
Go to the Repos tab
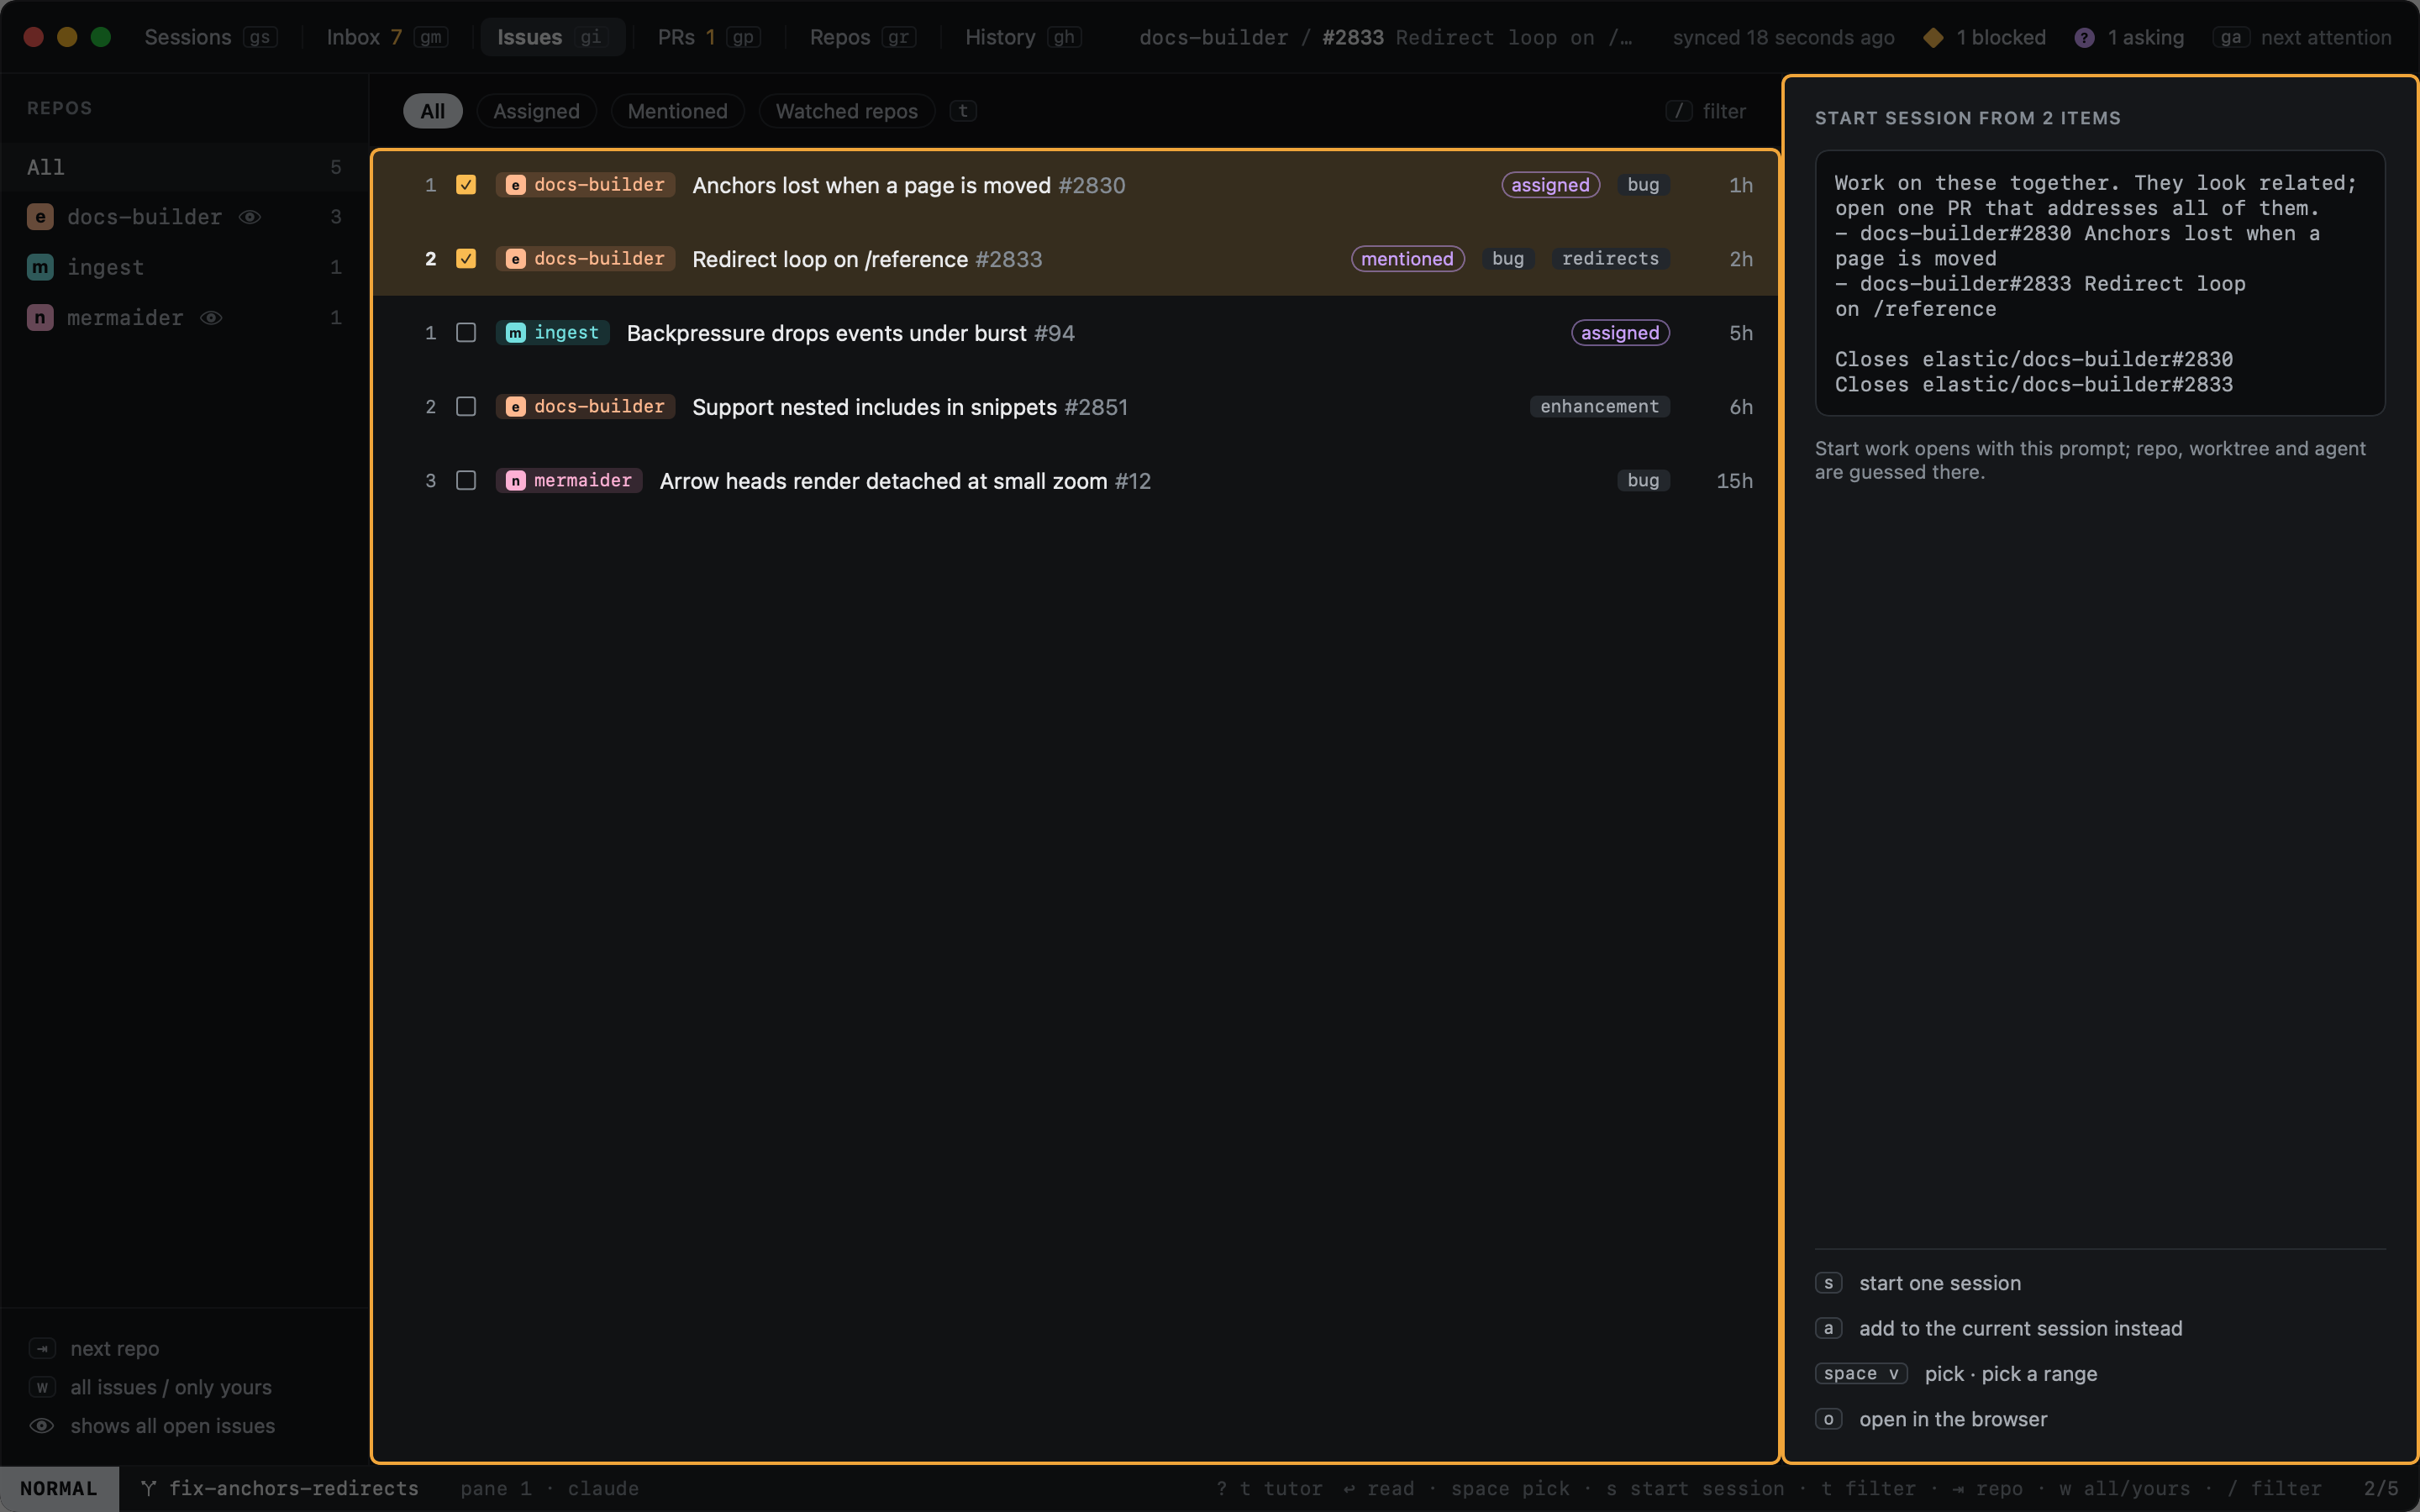(x=862, y=37)
